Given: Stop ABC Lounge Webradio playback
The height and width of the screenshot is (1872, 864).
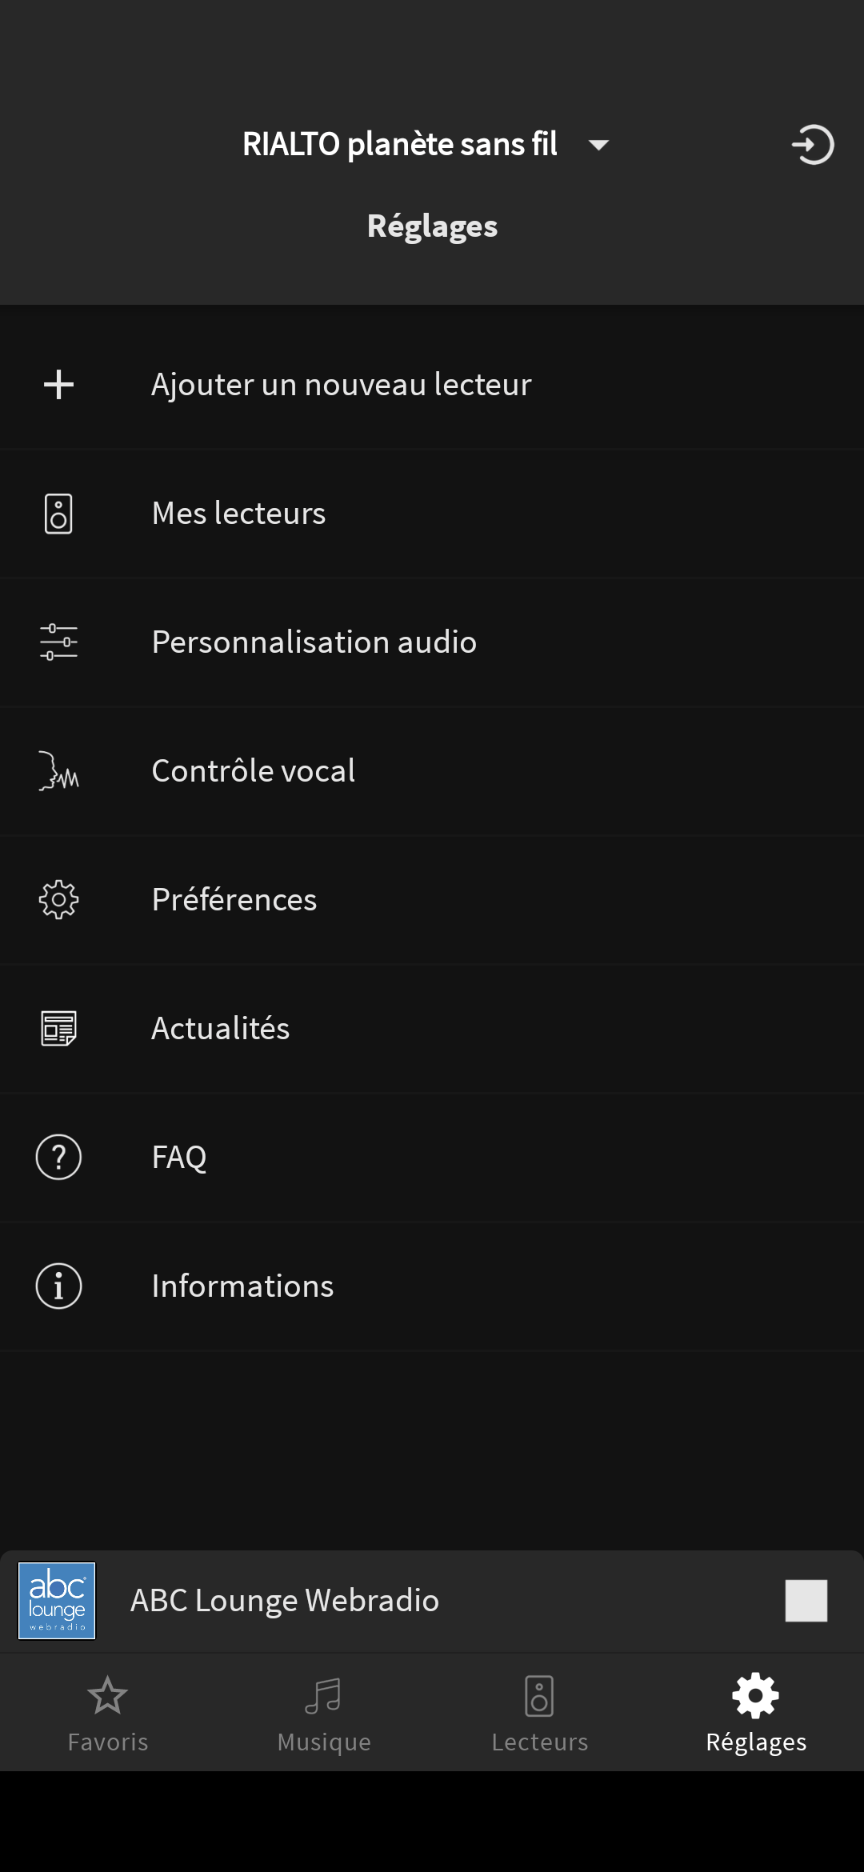Looking at the screenshot, I should click(806, 1600).
